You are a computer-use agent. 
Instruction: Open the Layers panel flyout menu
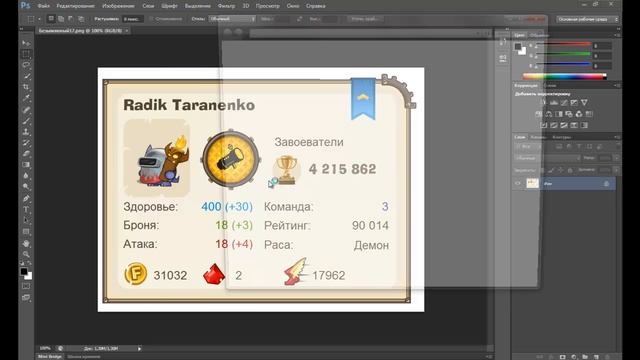[x=618, y=137]
